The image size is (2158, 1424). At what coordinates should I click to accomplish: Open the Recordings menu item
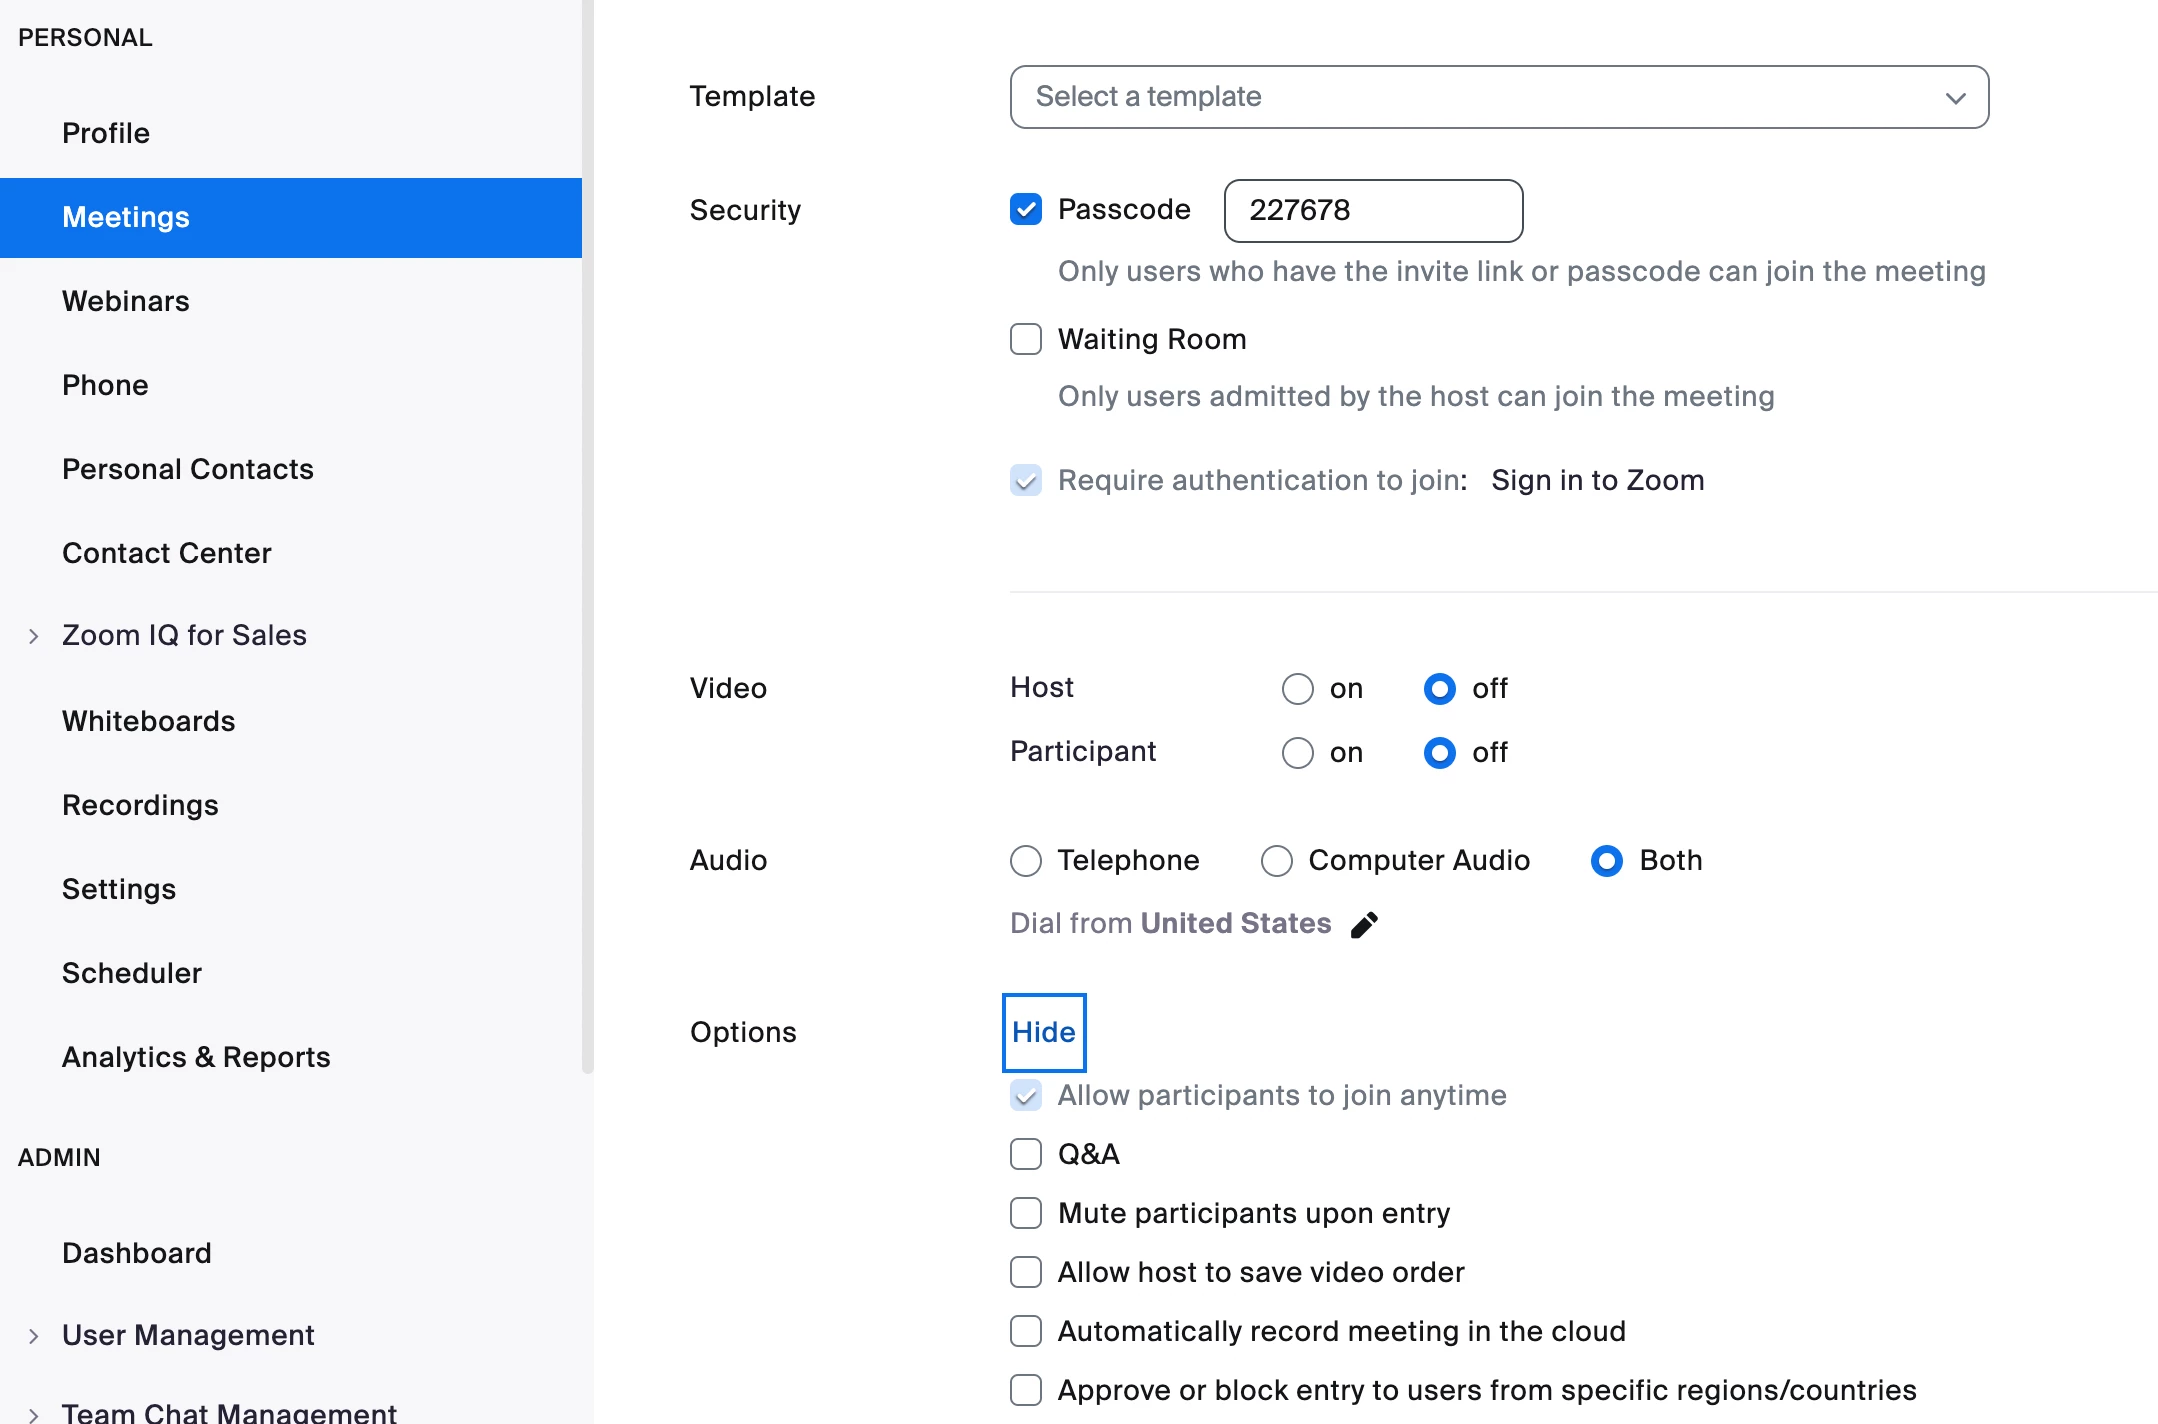(x=140, y=805)
